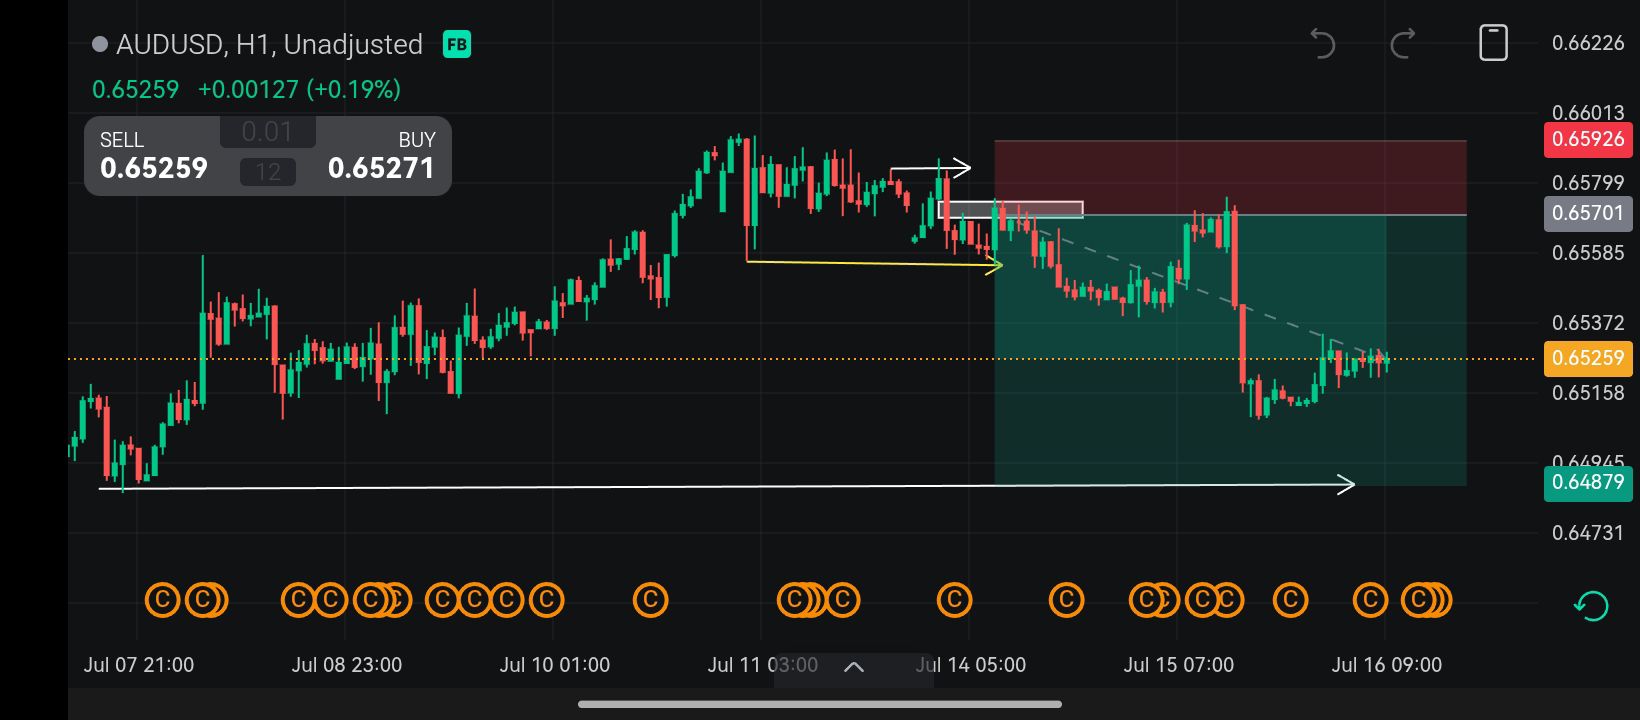Open the lone event marker between Jul 10 and Jul 11

(x=650, y=600)
